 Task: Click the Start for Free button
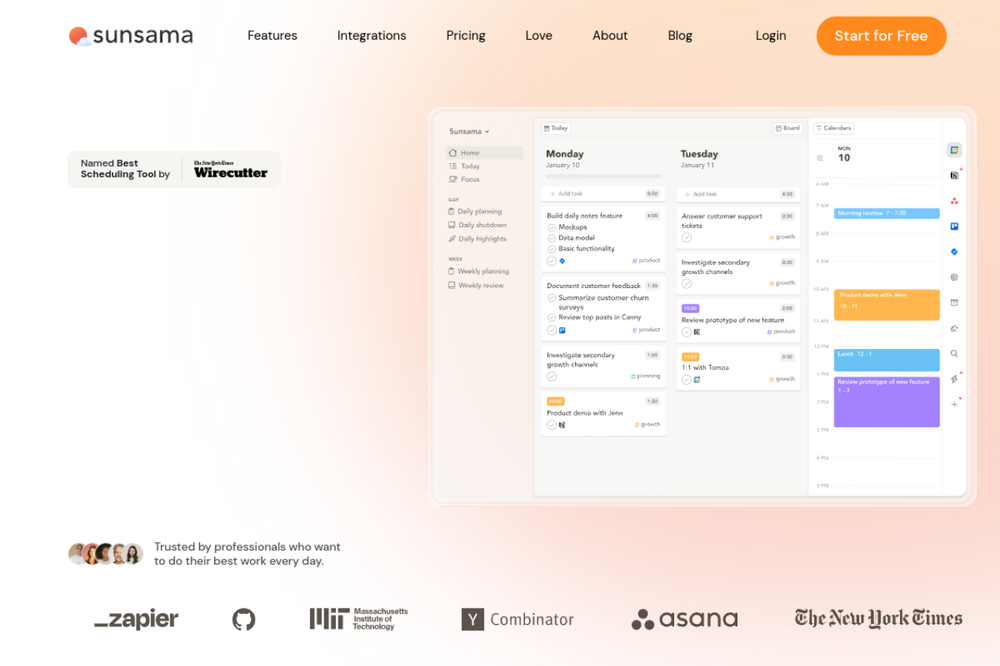(x=881, y=36)
